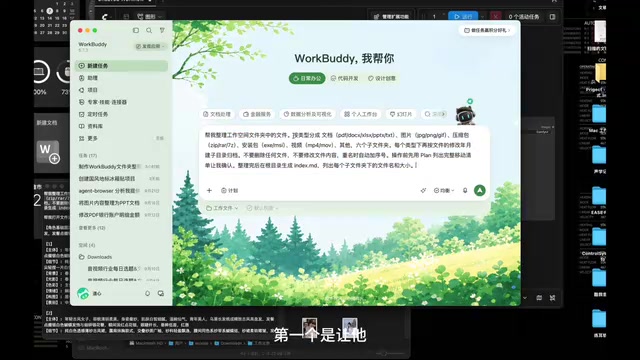Open task 制作WorkBuddy文件类型
The image size is (640, 360).
(119, 167)
